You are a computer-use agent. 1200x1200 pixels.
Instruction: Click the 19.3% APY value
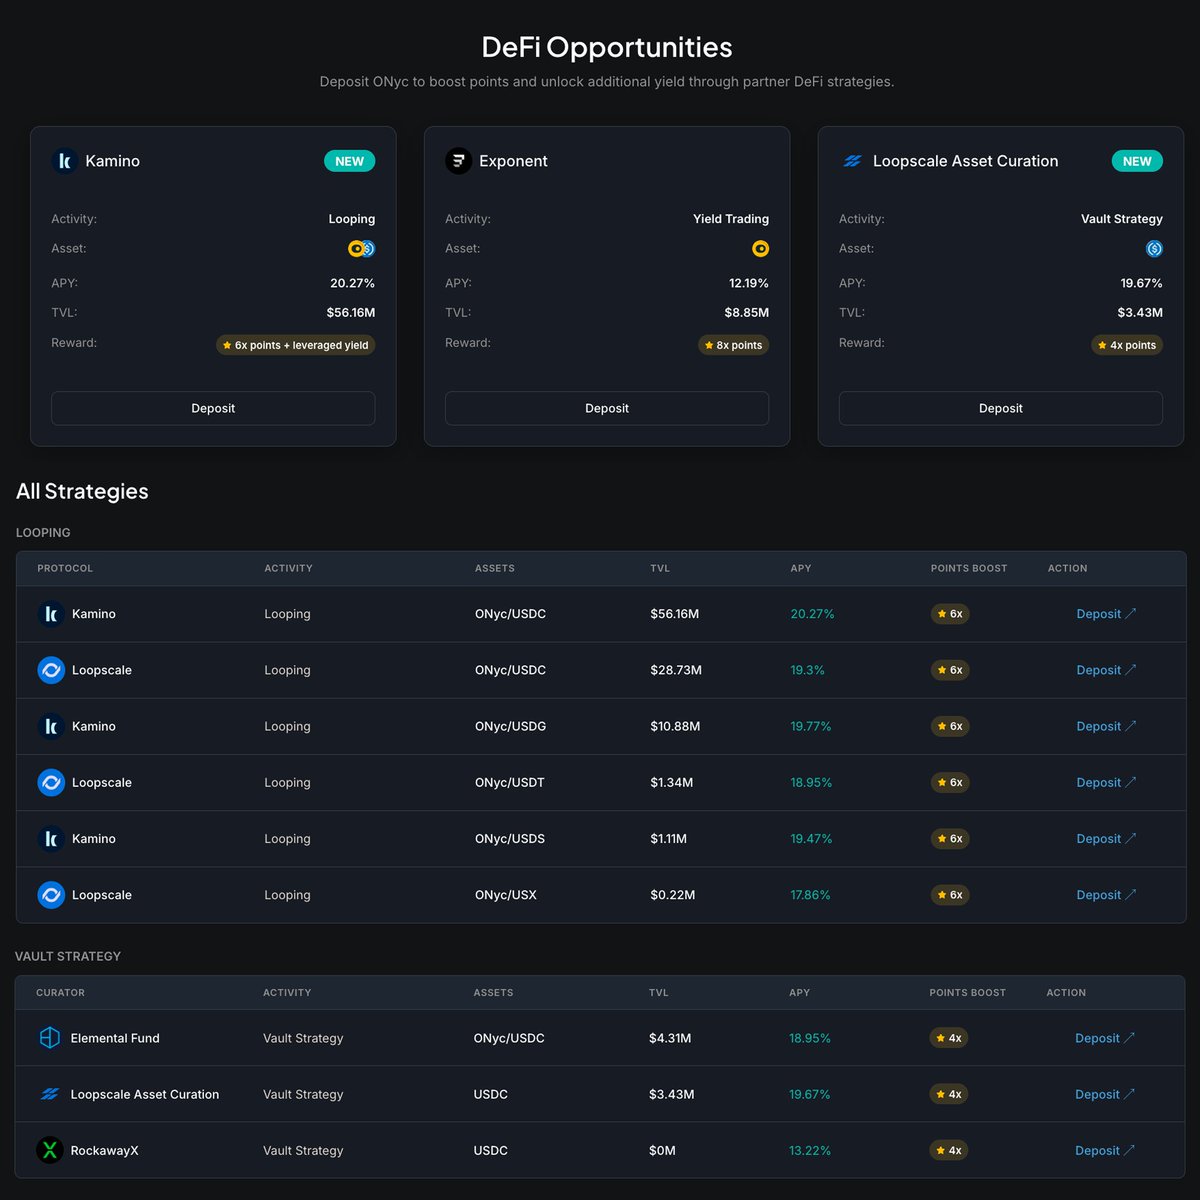click(x=807, y=670)
